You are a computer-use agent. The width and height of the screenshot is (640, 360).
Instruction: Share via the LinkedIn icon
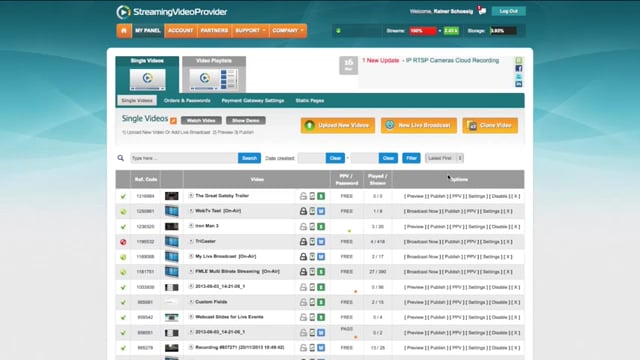(519, 84)
